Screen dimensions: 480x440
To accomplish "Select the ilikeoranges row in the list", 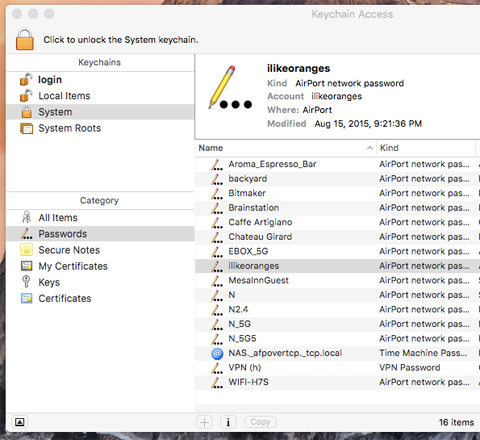I will click(x=337, y=266).
